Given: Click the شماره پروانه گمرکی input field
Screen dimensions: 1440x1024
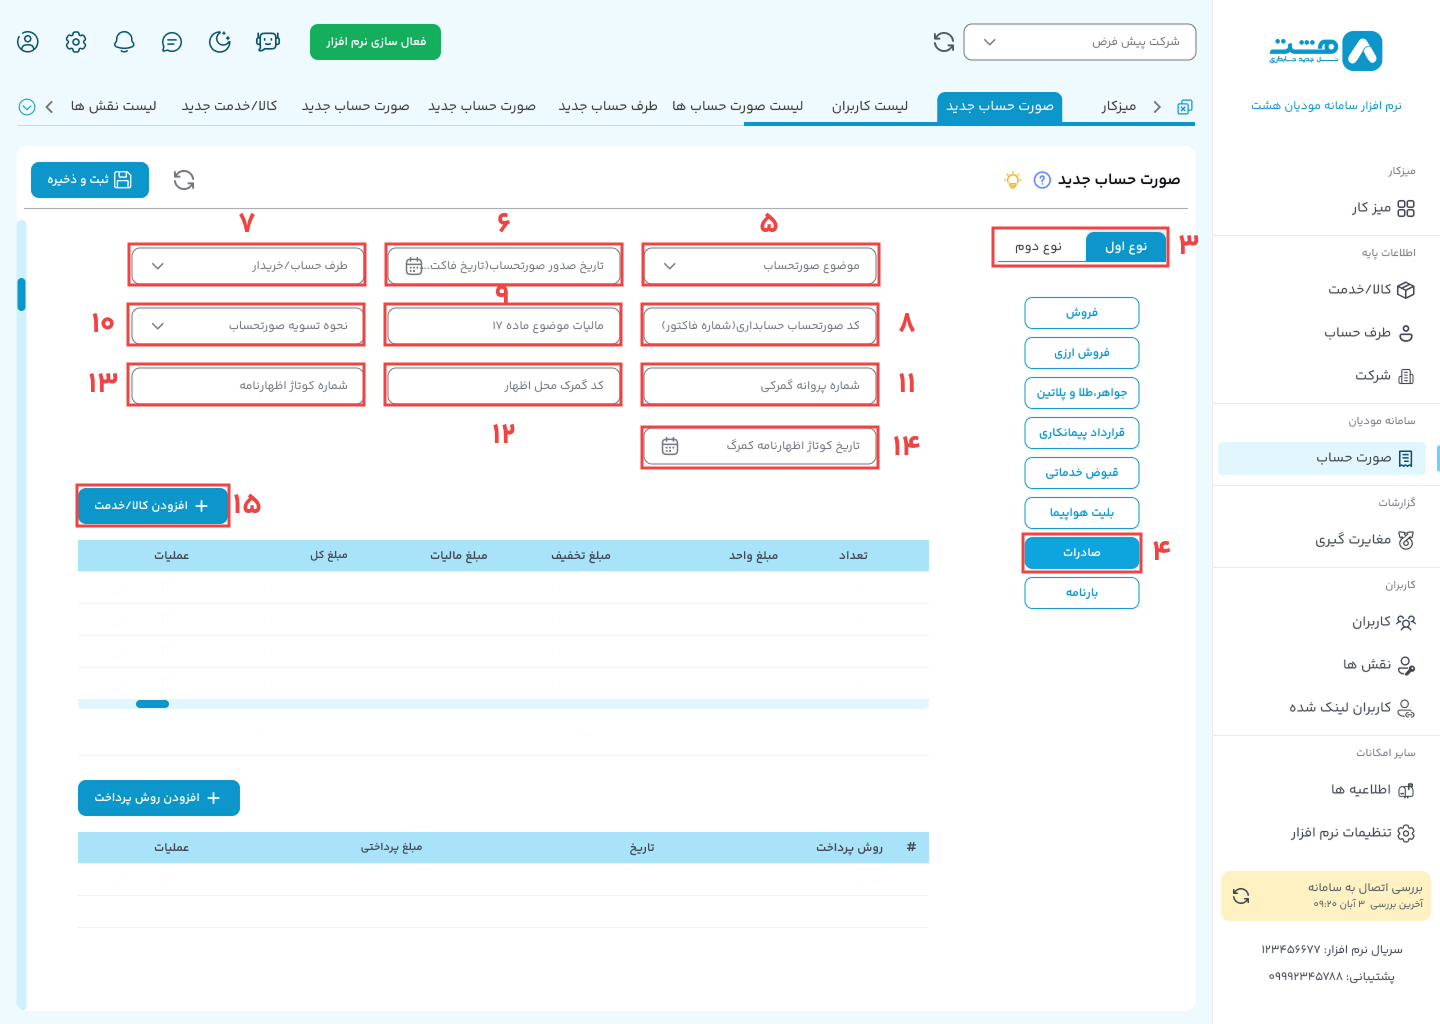Looking at the screenshot, I should tap(760, 386).
